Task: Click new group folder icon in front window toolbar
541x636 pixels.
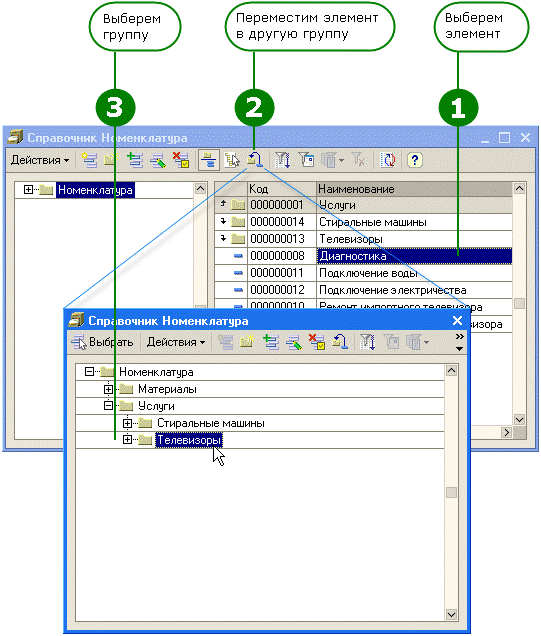Action: [x=247, y=342]
